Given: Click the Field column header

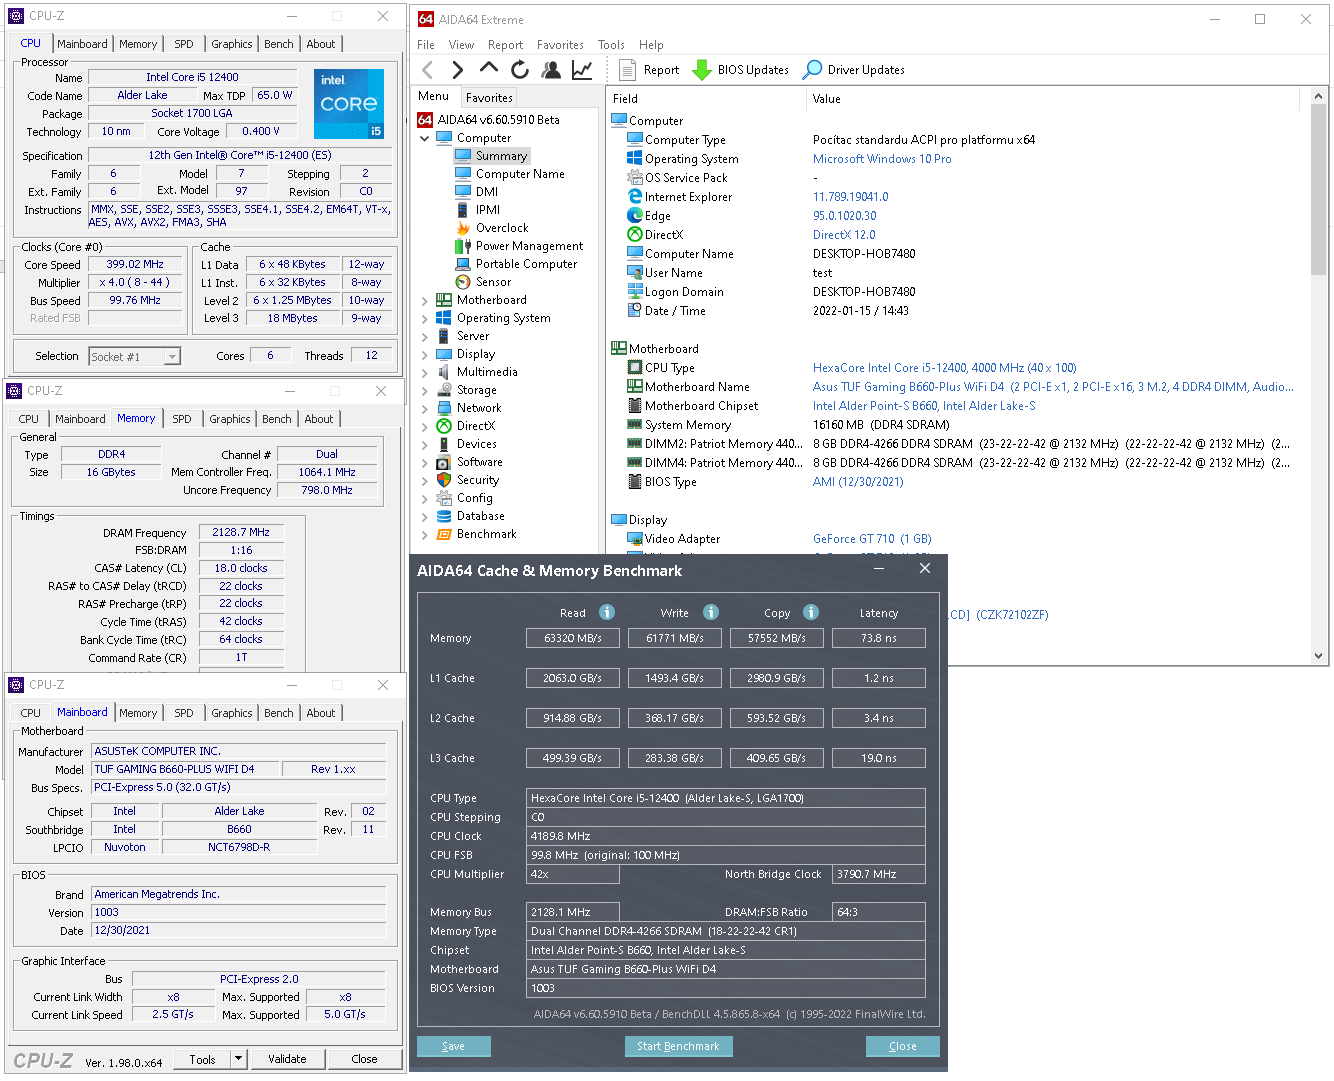Looking at the screenshot, I should pyautogui.click(x=625, y=99).
